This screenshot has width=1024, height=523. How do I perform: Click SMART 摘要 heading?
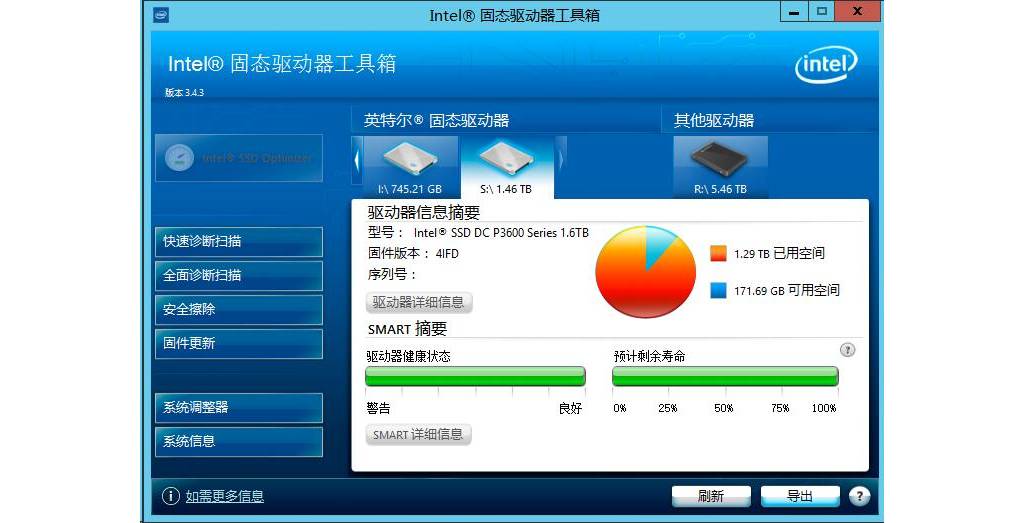408,329
